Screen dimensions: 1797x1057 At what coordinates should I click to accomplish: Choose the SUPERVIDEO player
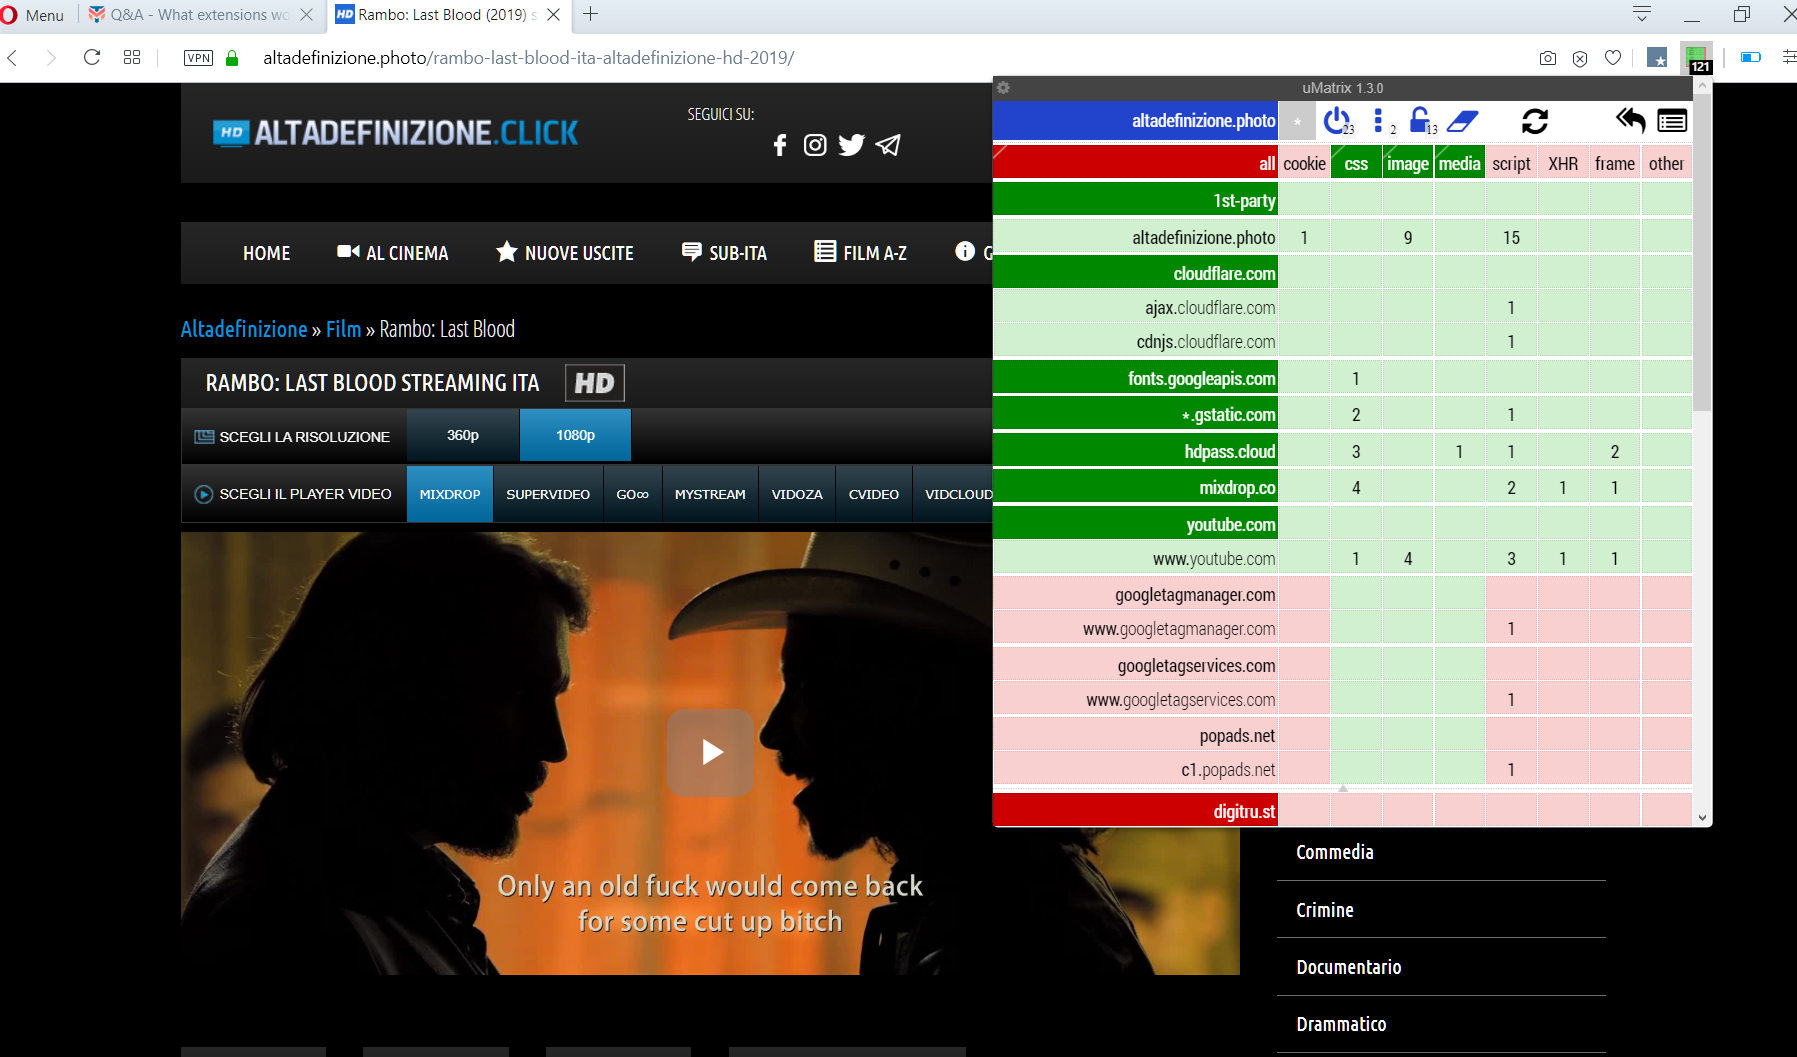(x=548, y=494)
